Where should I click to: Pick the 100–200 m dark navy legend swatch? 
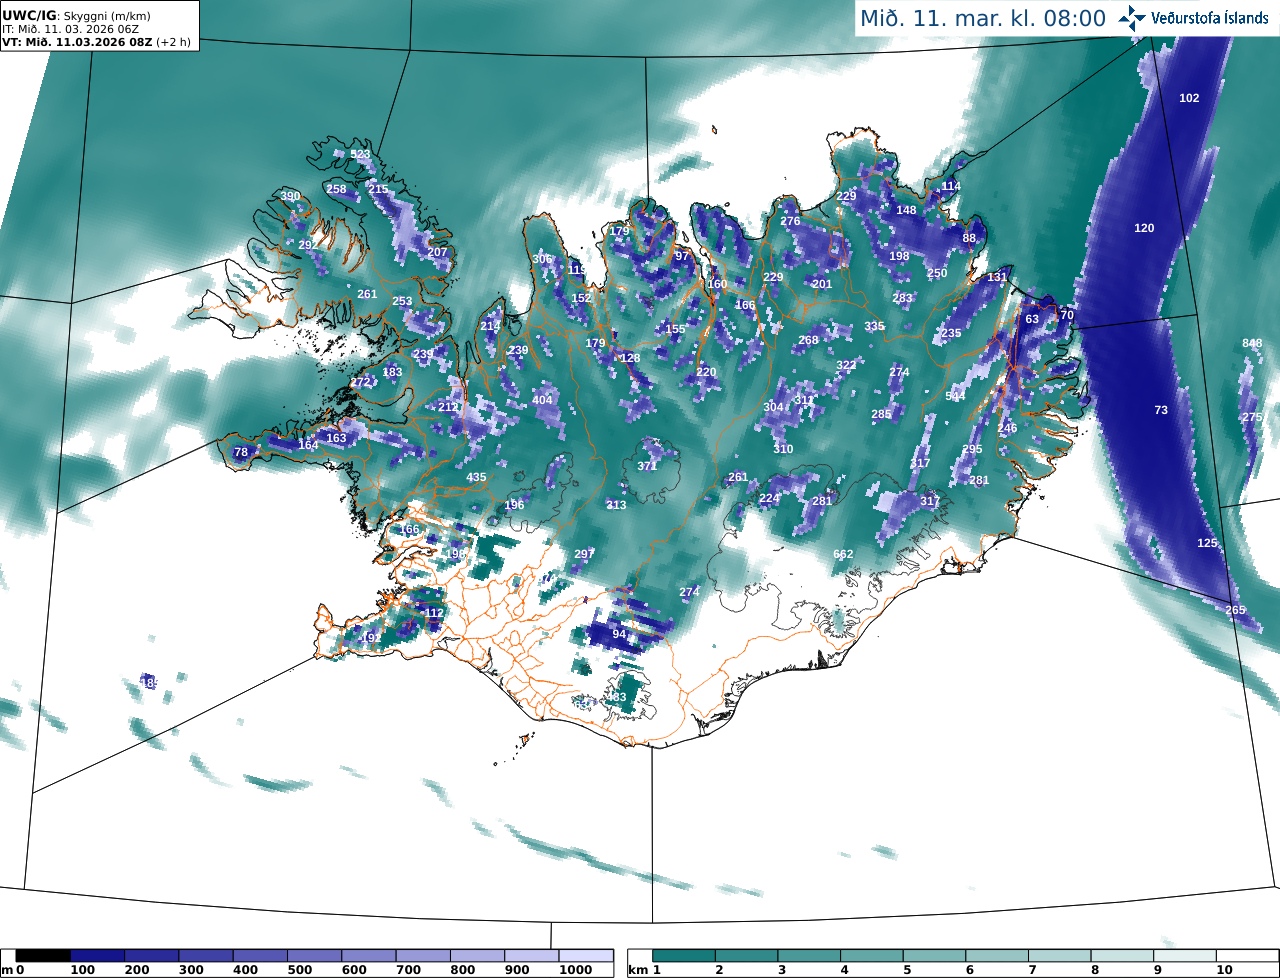coord(97,956)
